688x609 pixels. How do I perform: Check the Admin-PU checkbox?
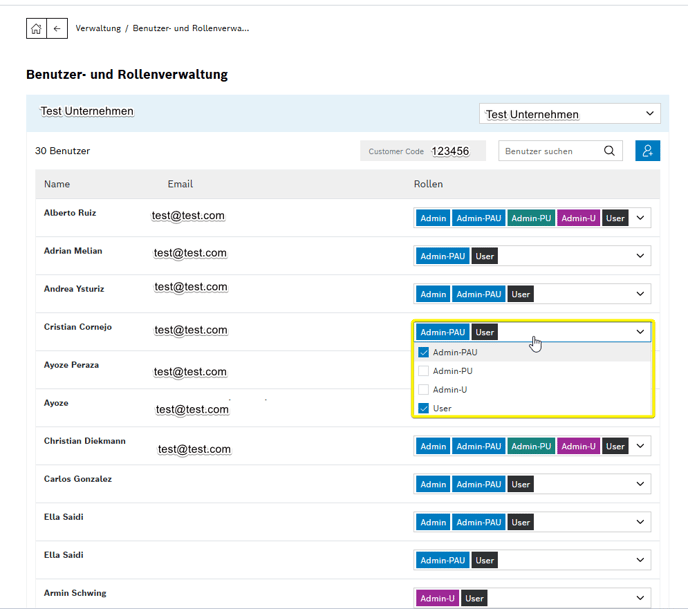pyautogui.click(x=424, y=371)
